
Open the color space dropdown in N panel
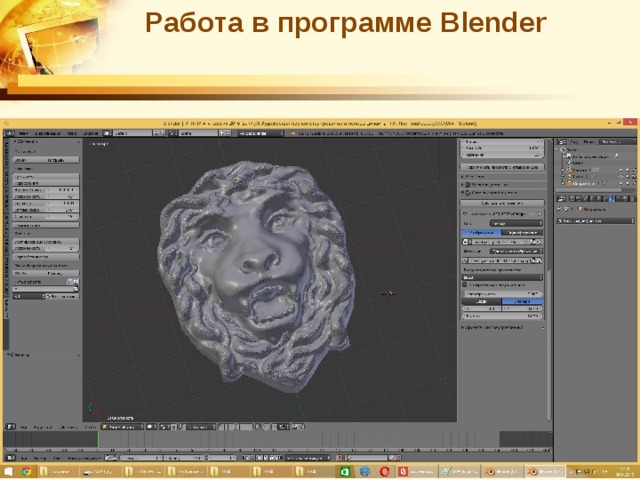pos(502,277)
